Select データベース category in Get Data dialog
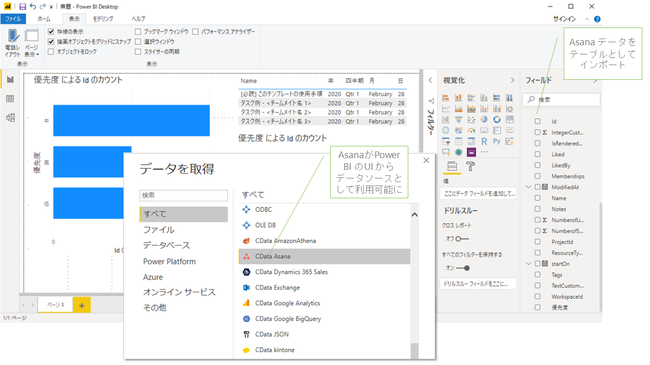The width and height of the screenshot is (650, 365). (167, 246)
